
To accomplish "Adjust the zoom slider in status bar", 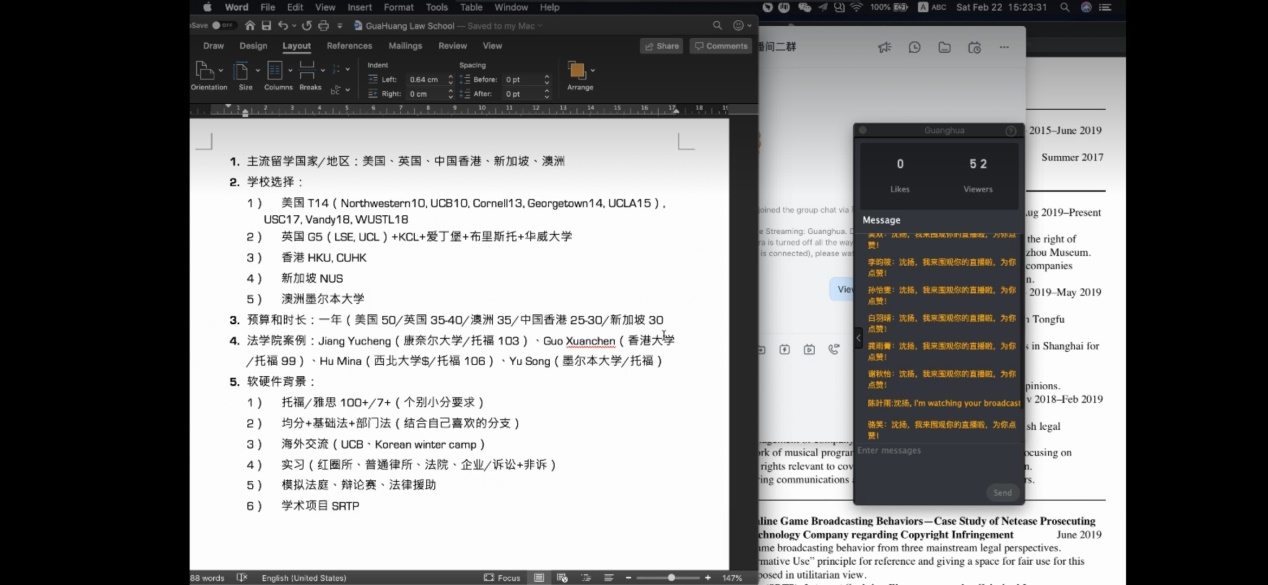I will tap(671, 578).
